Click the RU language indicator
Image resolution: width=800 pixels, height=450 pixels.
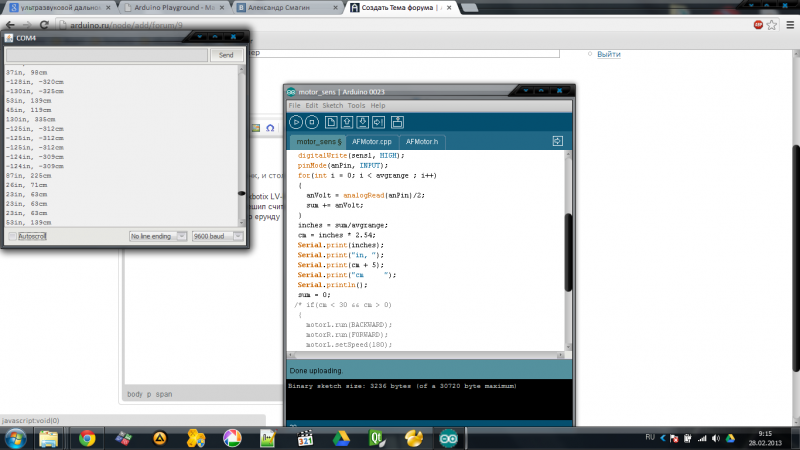(649, 437)
